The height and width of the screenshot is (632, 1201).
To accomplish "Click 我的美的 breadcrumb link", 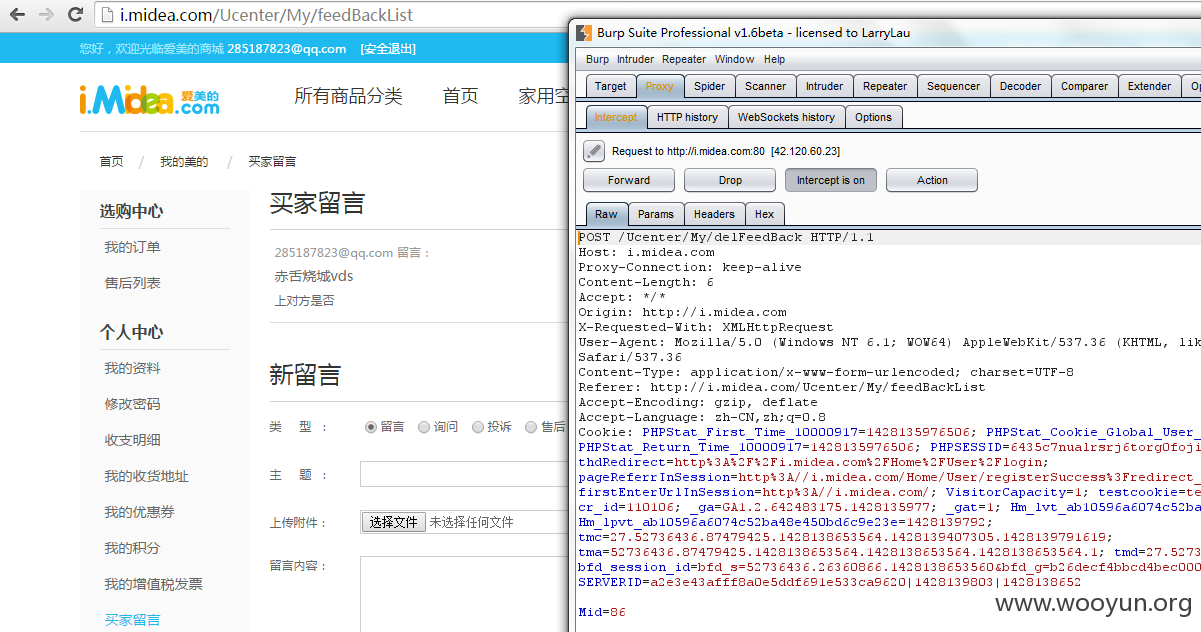I will (184, 161).
